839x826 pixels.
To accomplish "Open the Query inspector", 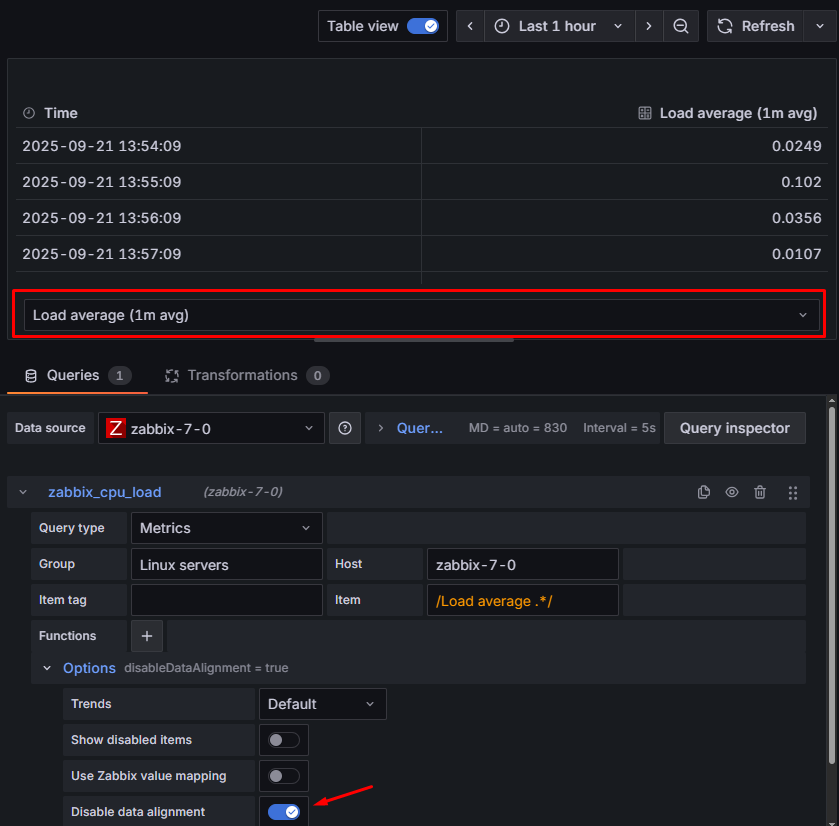I will tap(735, 428).
